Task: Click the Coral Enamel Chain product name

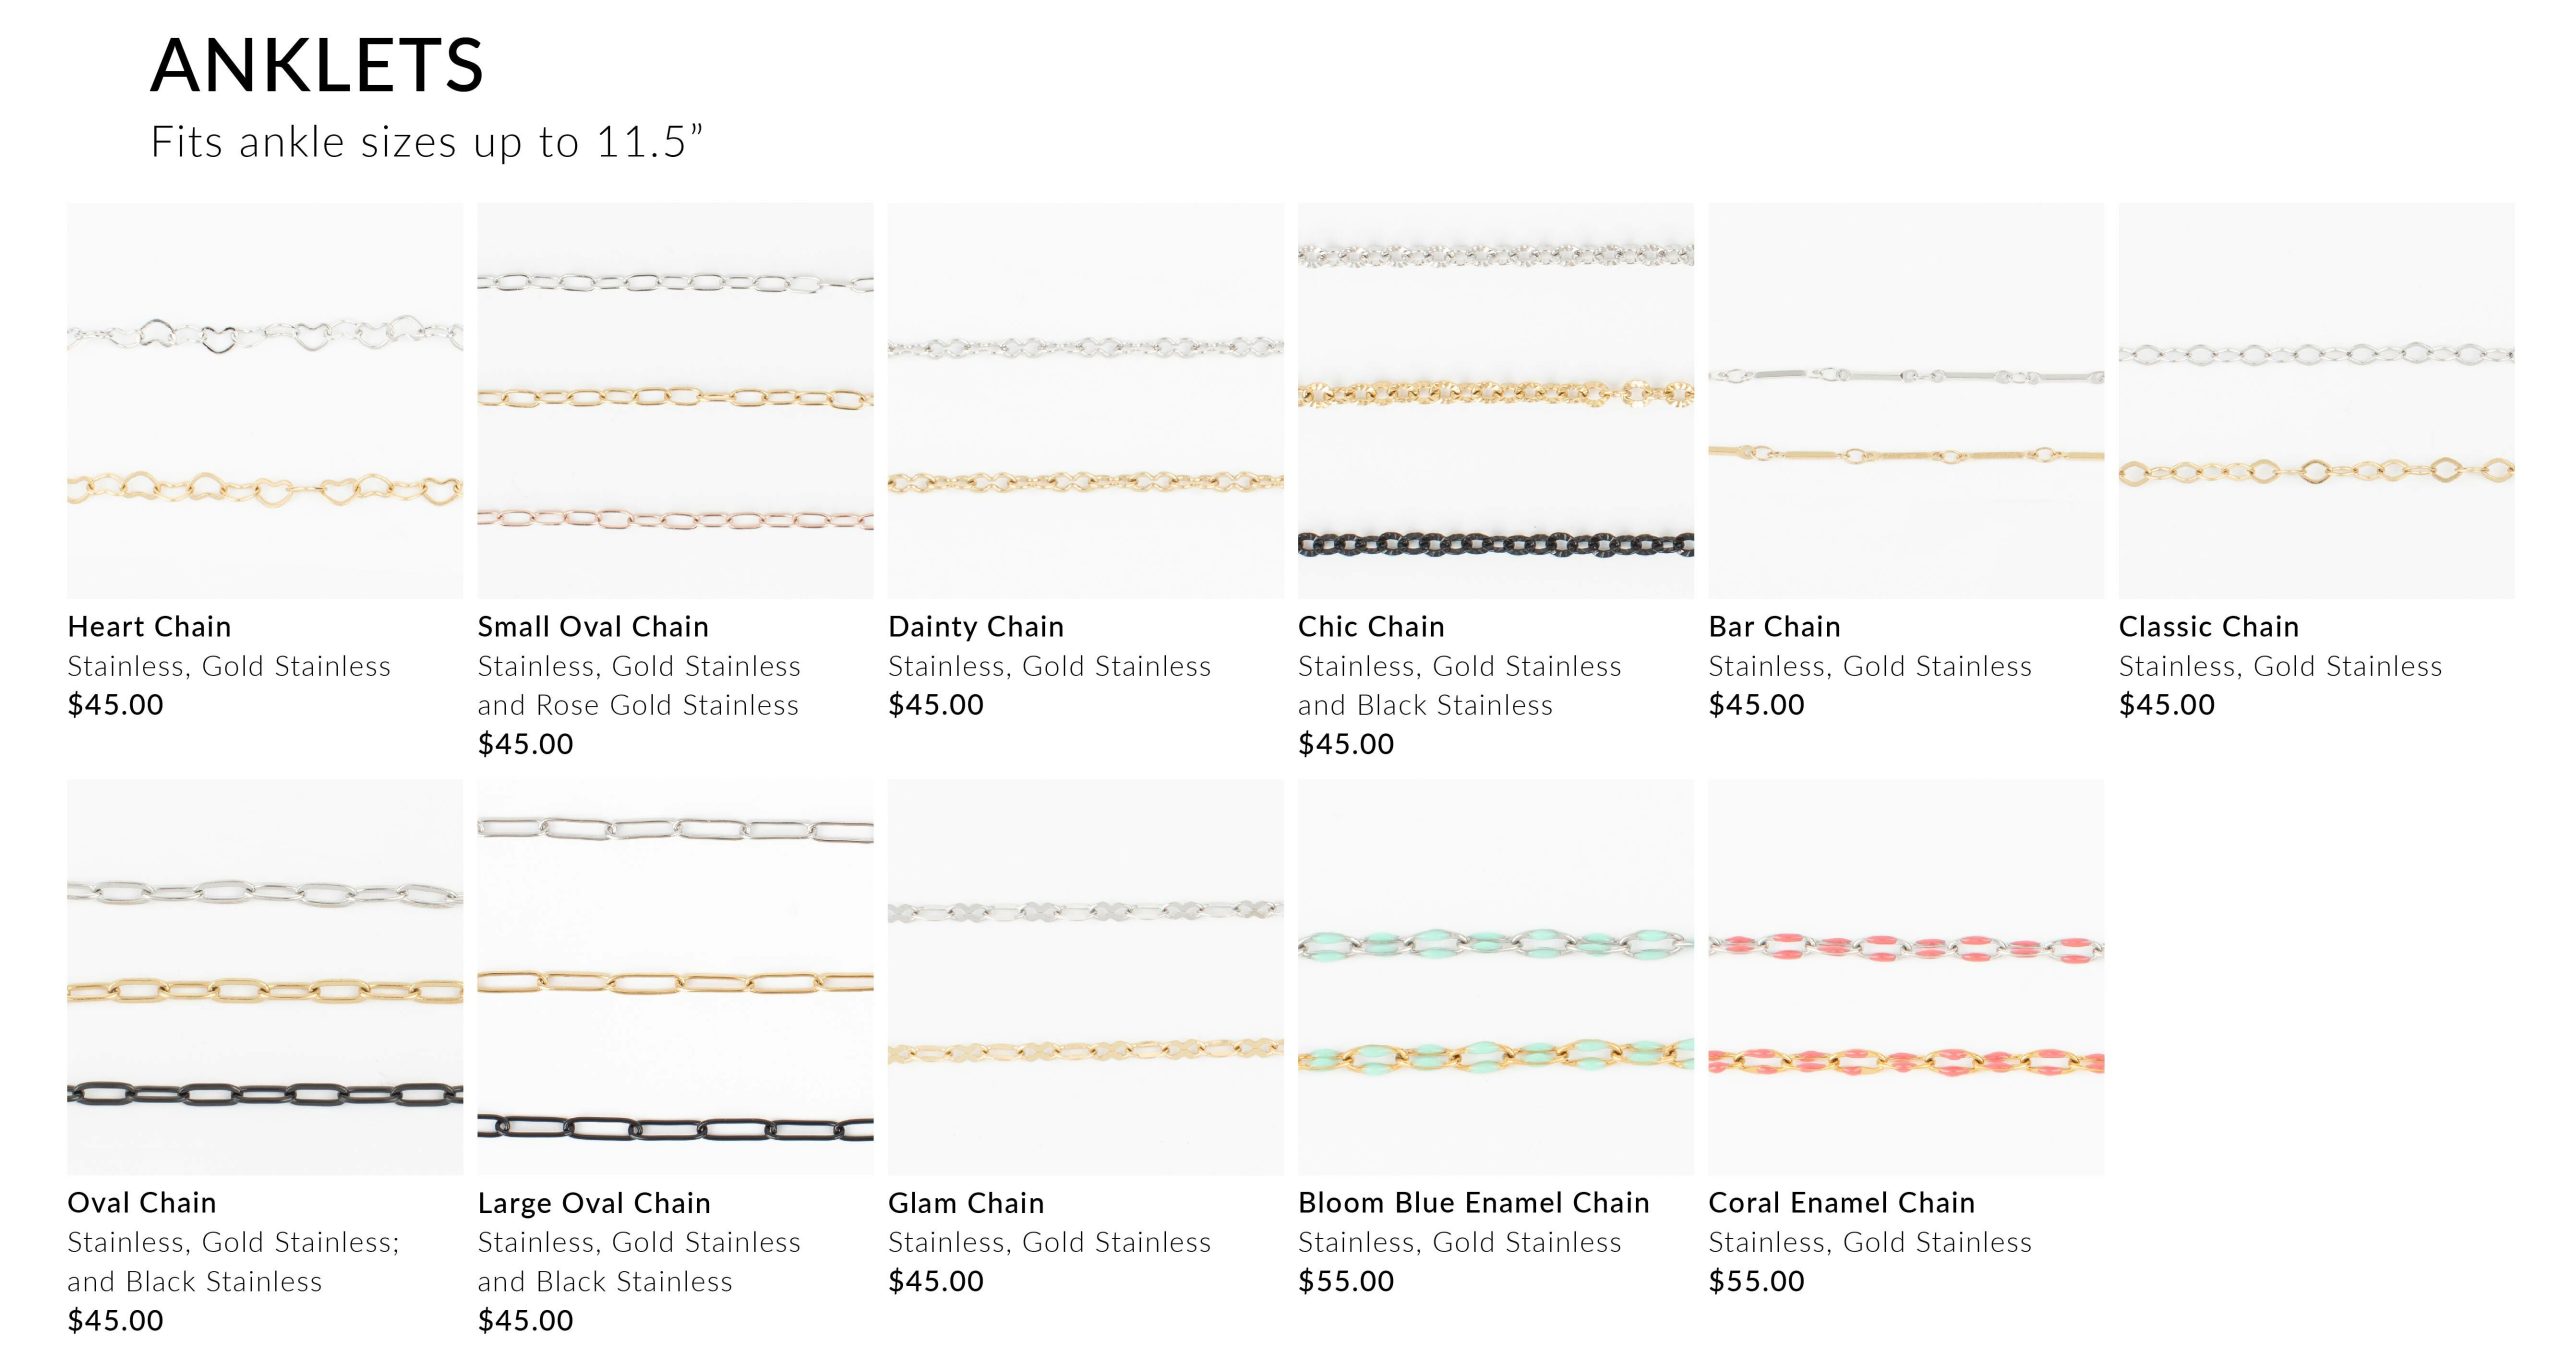Action: [x=1842, y=1203]
